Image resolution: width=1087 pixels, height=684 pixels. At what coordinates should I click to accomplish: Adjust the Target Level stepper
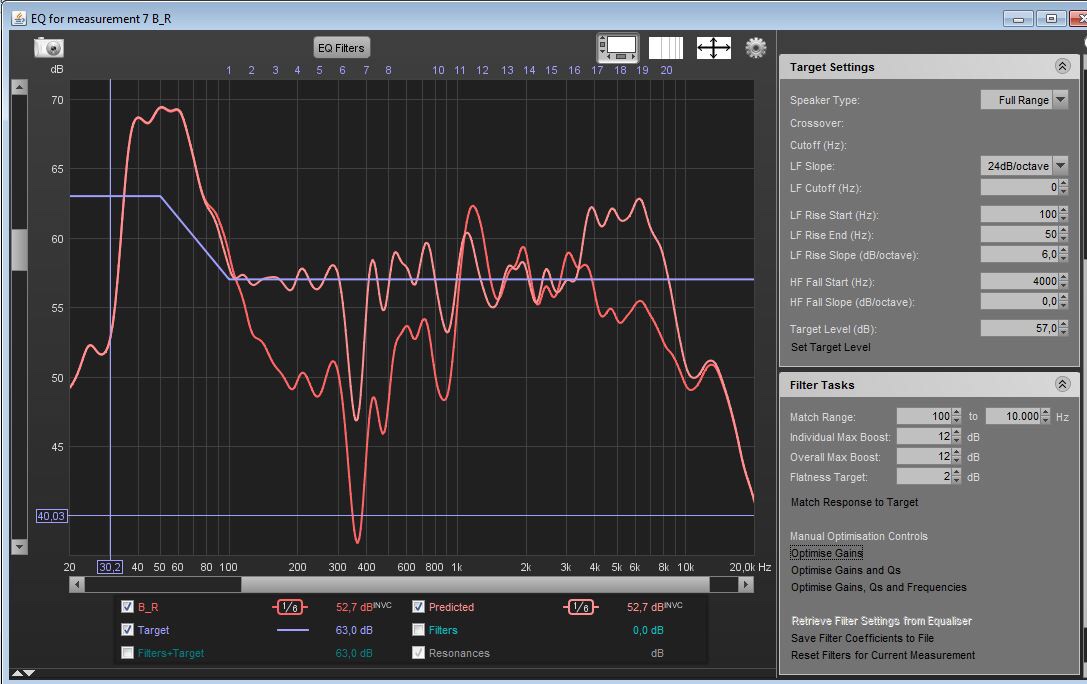(1063, 328)
